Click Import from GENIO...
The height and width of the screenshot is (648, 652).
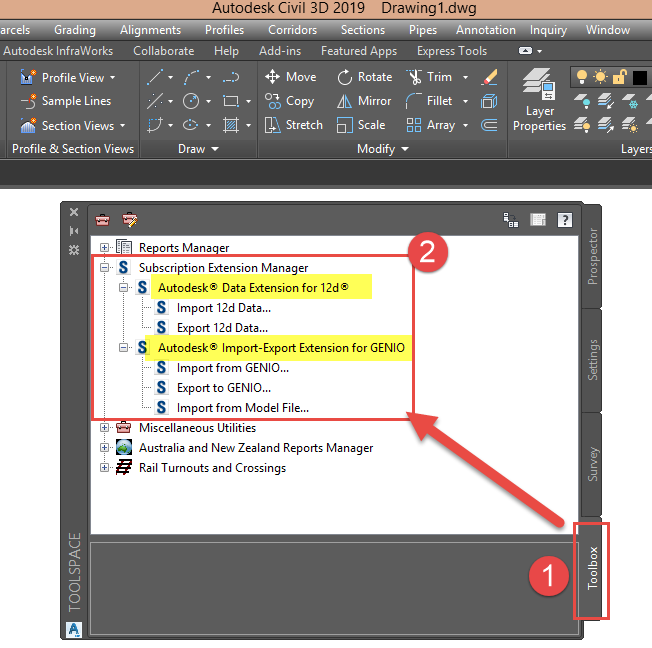(232, 368)
